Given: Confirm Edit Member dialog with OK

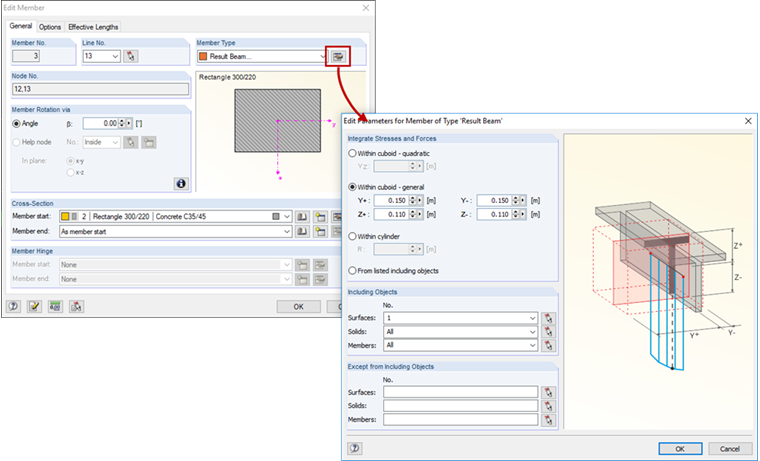Looking at the screenshot, I should tap(299, 307).
